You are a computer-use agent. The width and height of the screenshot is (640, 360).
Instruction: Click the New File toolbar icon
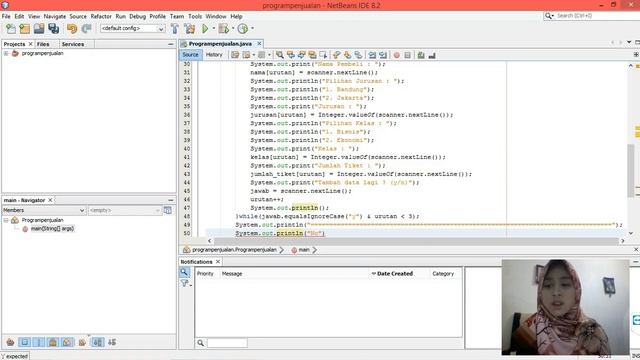tap(11, 29)
